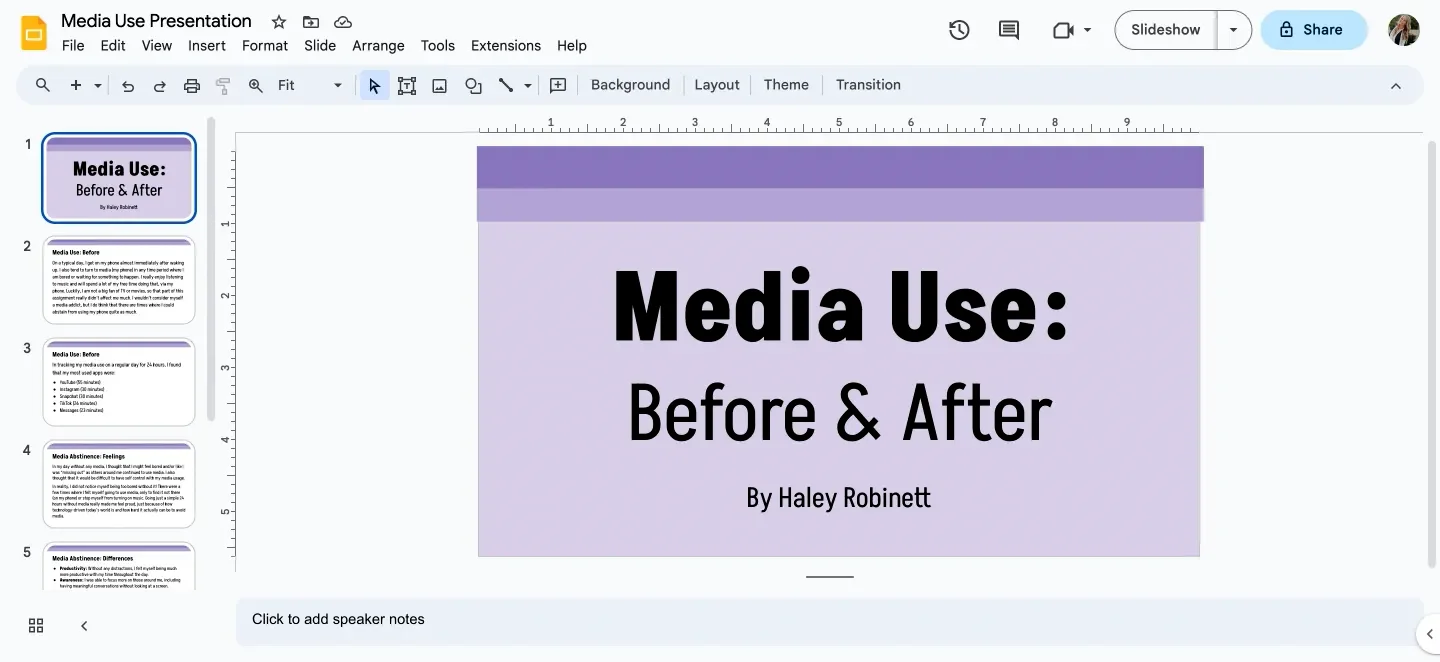The width and height of the screenshot is (1440, 662).
Task: Open the Insert menu
Action: (207, 46)
